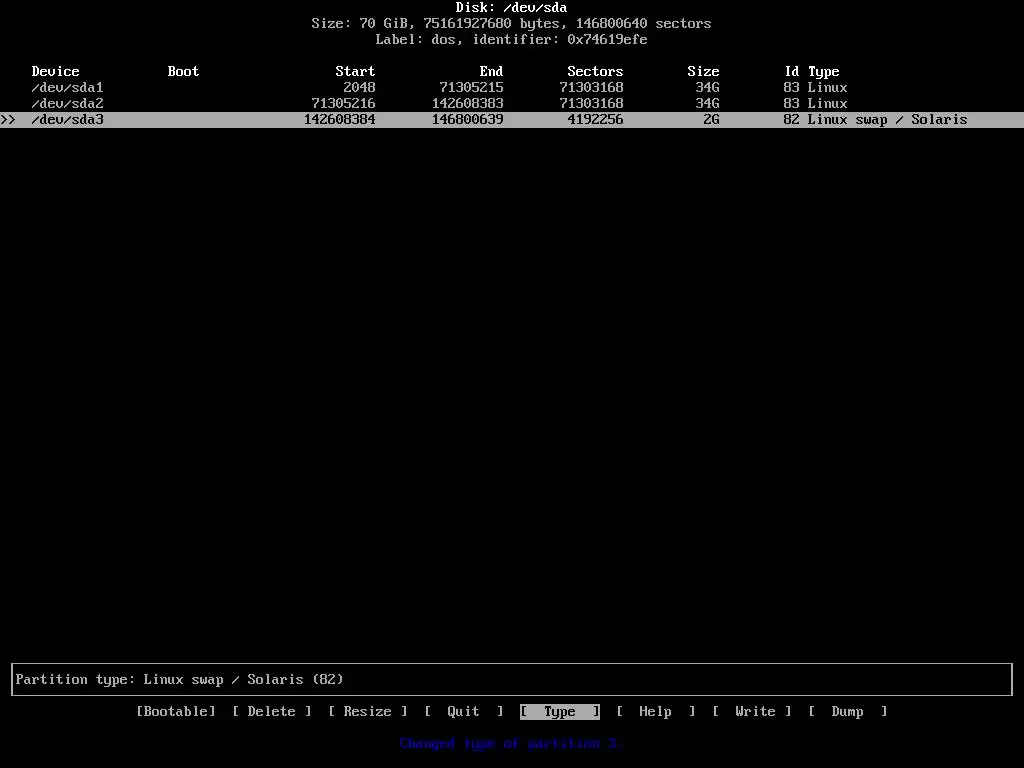Click the Partition type info box
The height and width of the screenshot is (768, 1024).
(512, 679)
